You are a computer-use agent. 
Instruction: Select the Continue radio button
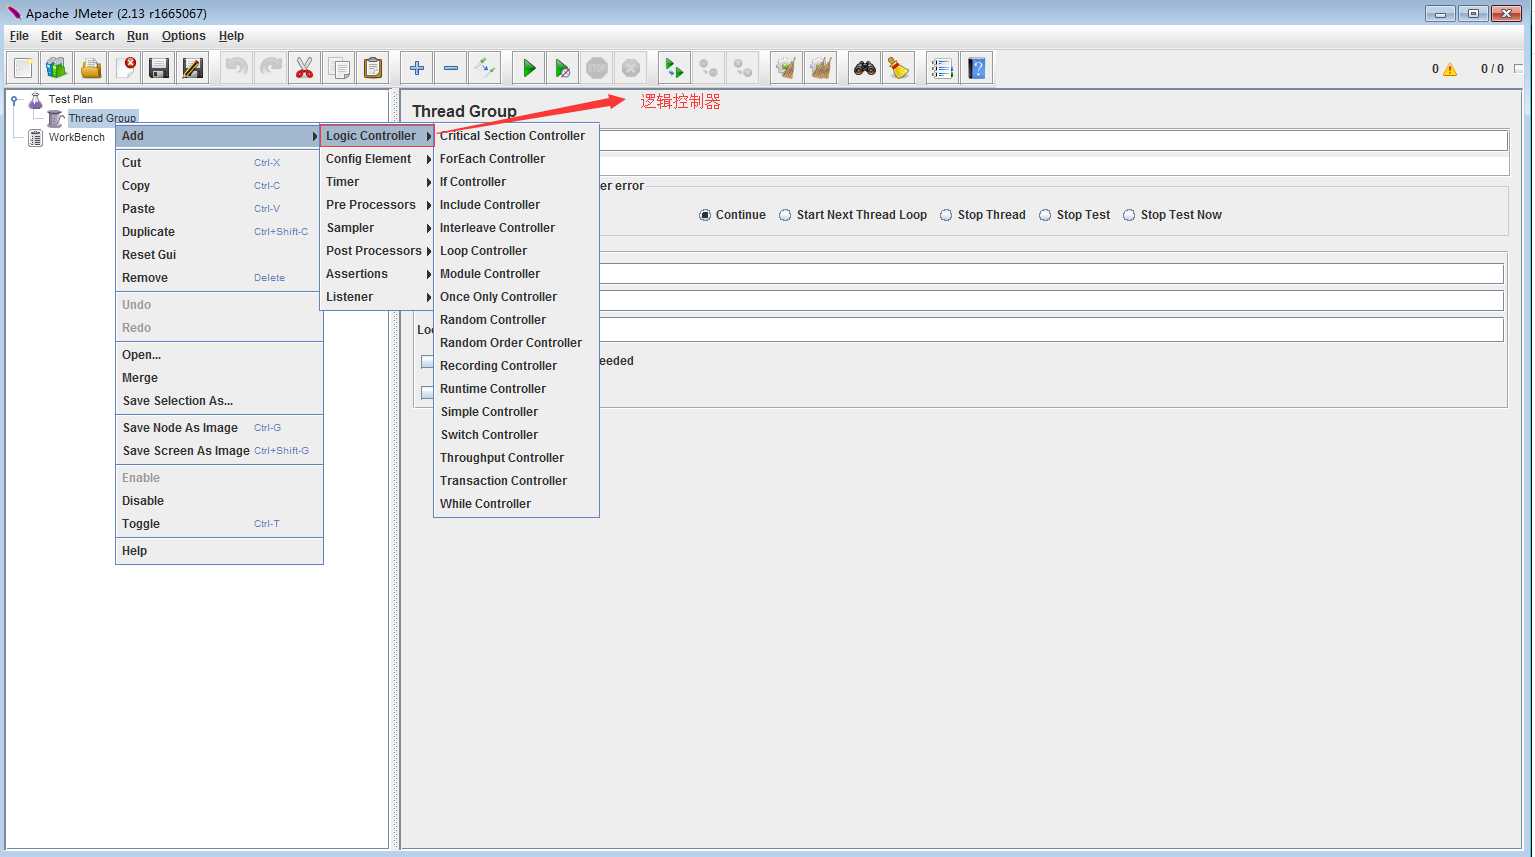point(705,215)
